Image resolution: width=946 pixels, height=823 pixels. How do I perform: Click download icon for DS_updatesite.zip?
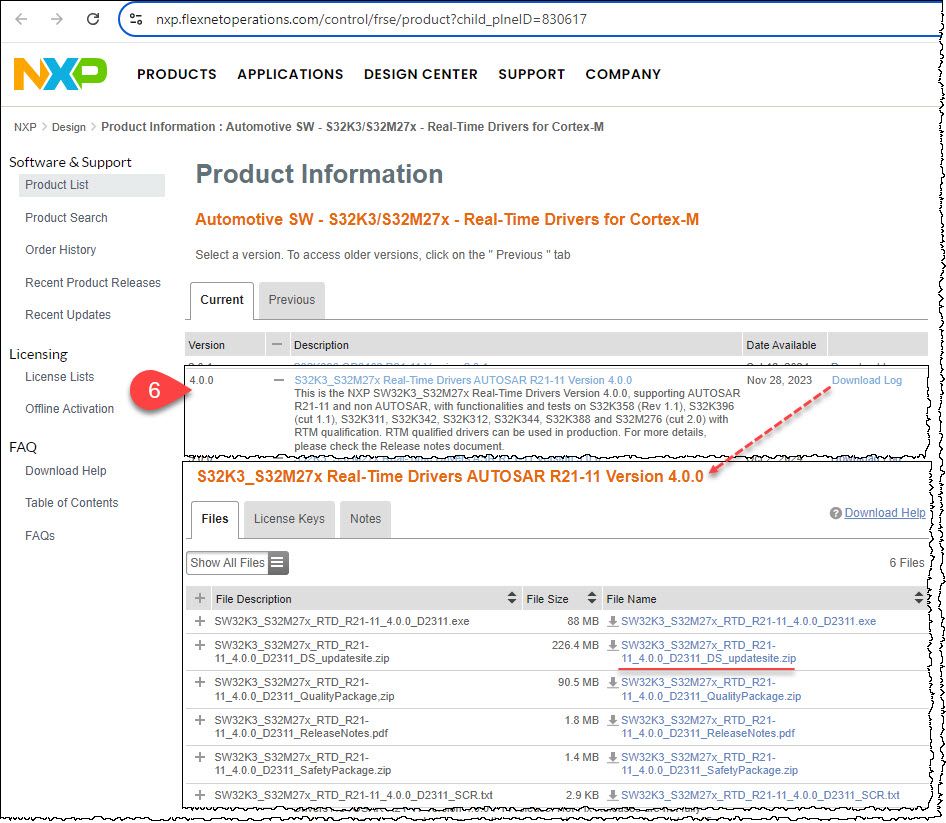pos(612,646)
